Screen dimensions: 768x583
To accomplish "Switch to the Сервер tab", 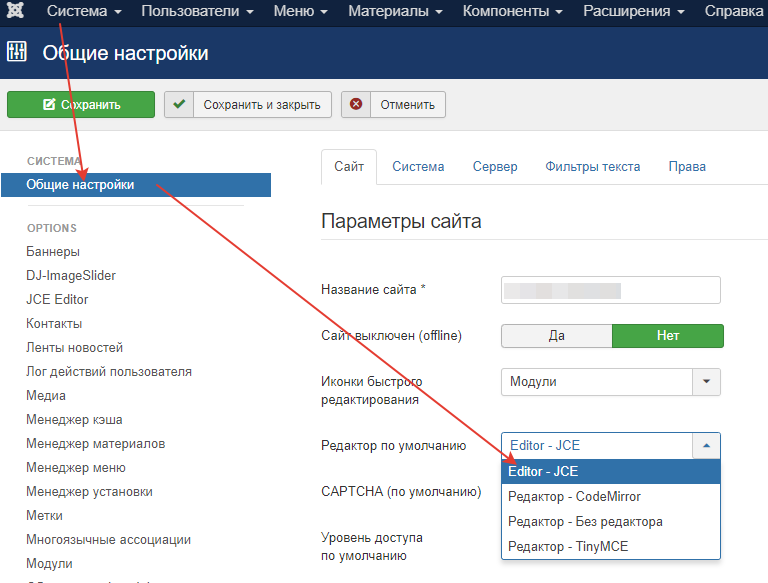I will click(495, 167).
